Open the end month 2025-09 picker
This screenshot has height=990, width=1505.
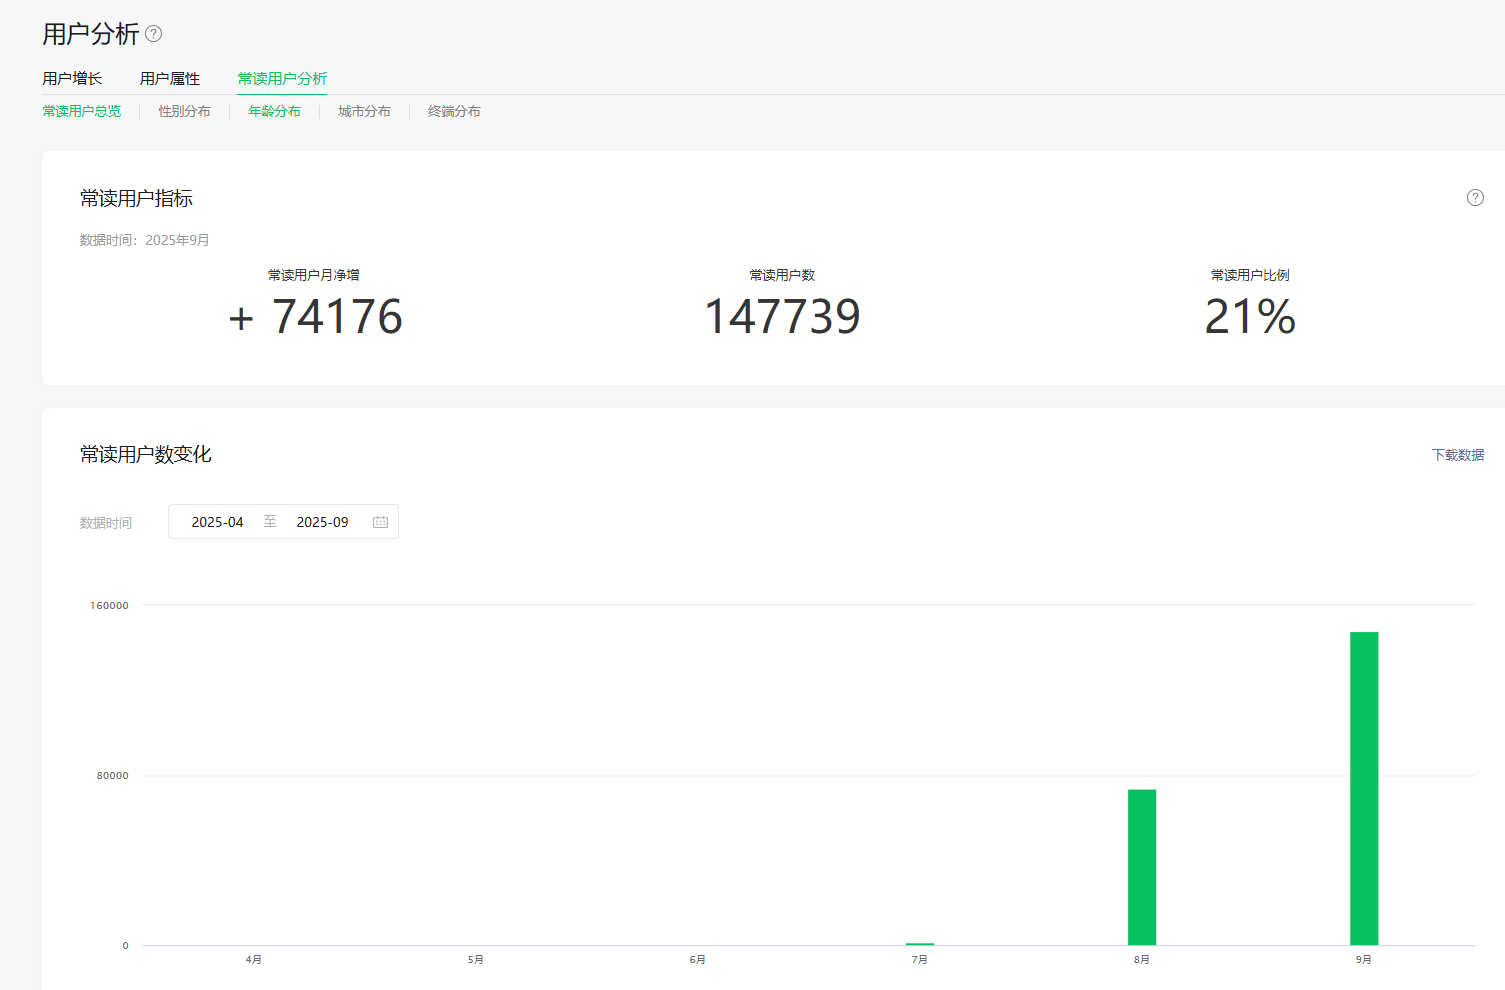point(322,522)
